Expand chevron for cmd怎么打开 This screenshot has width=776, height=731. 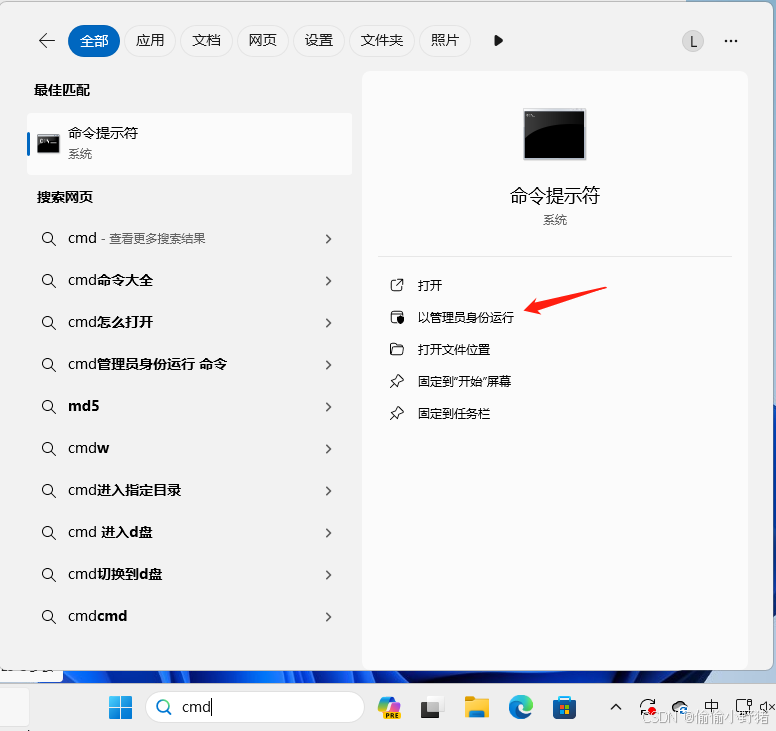point(328,323)
